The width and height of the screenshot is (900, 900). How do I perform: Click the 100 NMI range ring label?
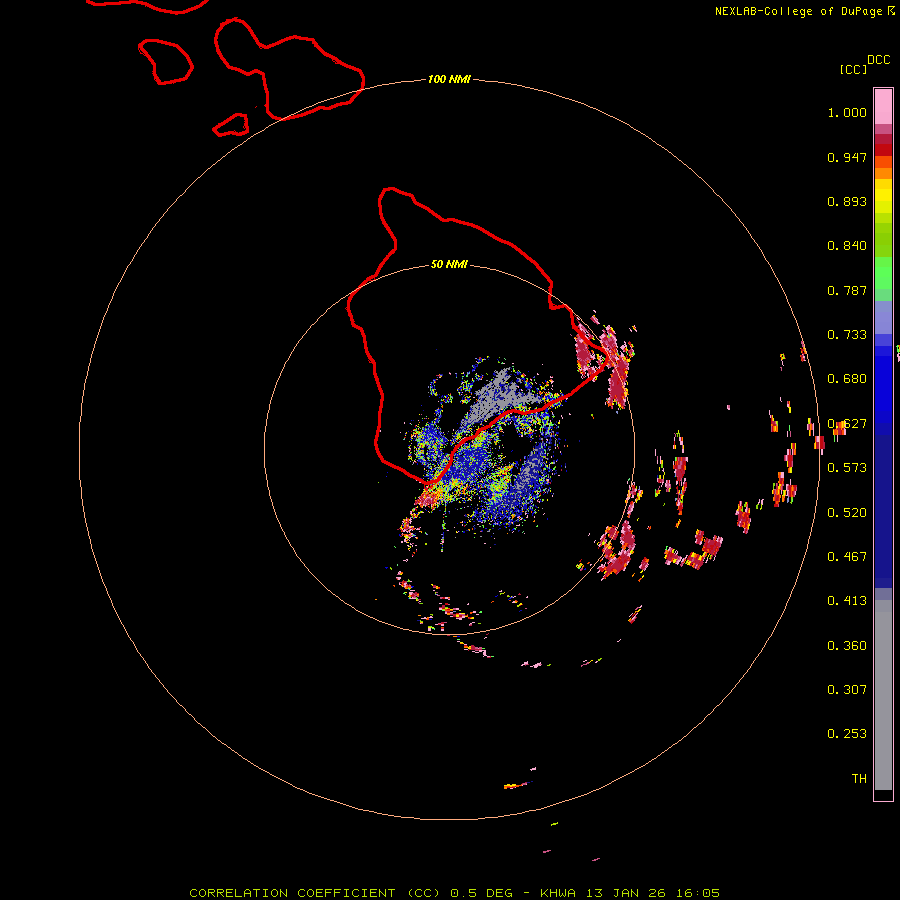449,79
